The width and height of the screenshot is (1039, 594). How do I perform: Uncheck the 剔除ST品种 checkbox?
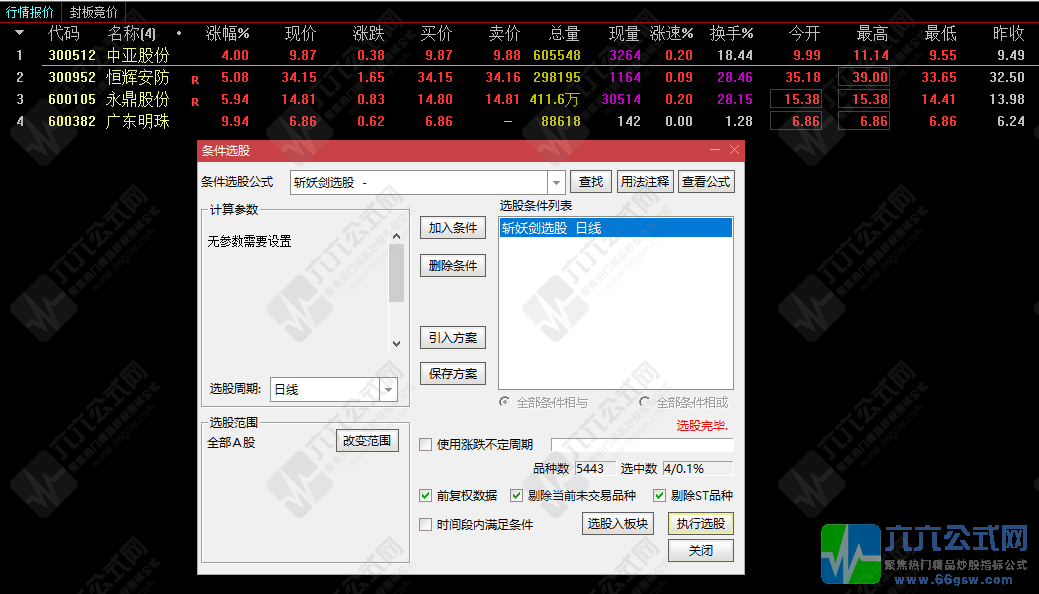(660, 495)
